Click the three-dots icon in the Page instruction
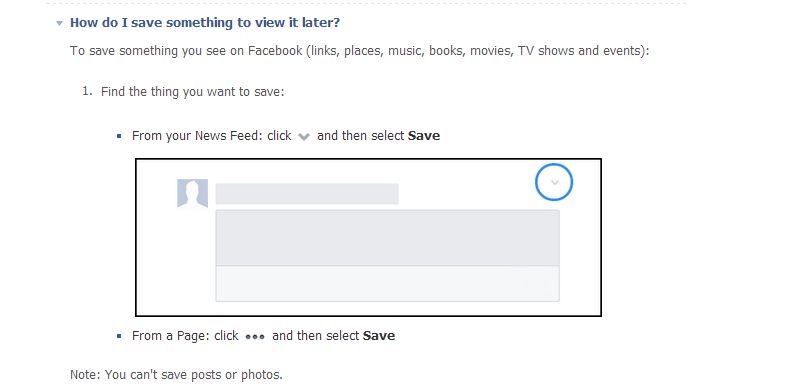The width and height of the screenshot is (812, 391). 255,337
